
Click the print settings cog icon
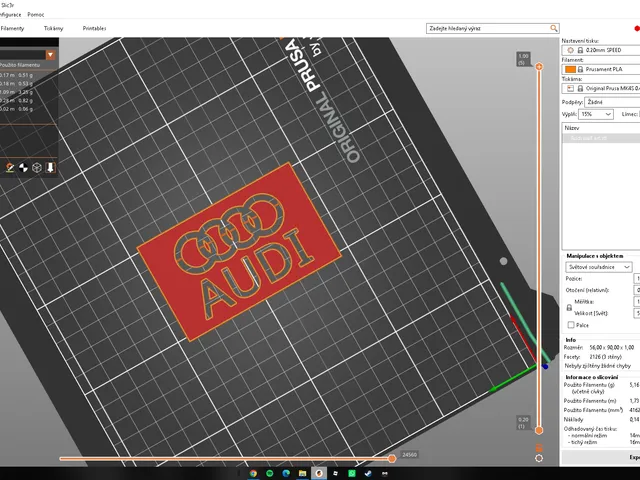pos(571,50)
